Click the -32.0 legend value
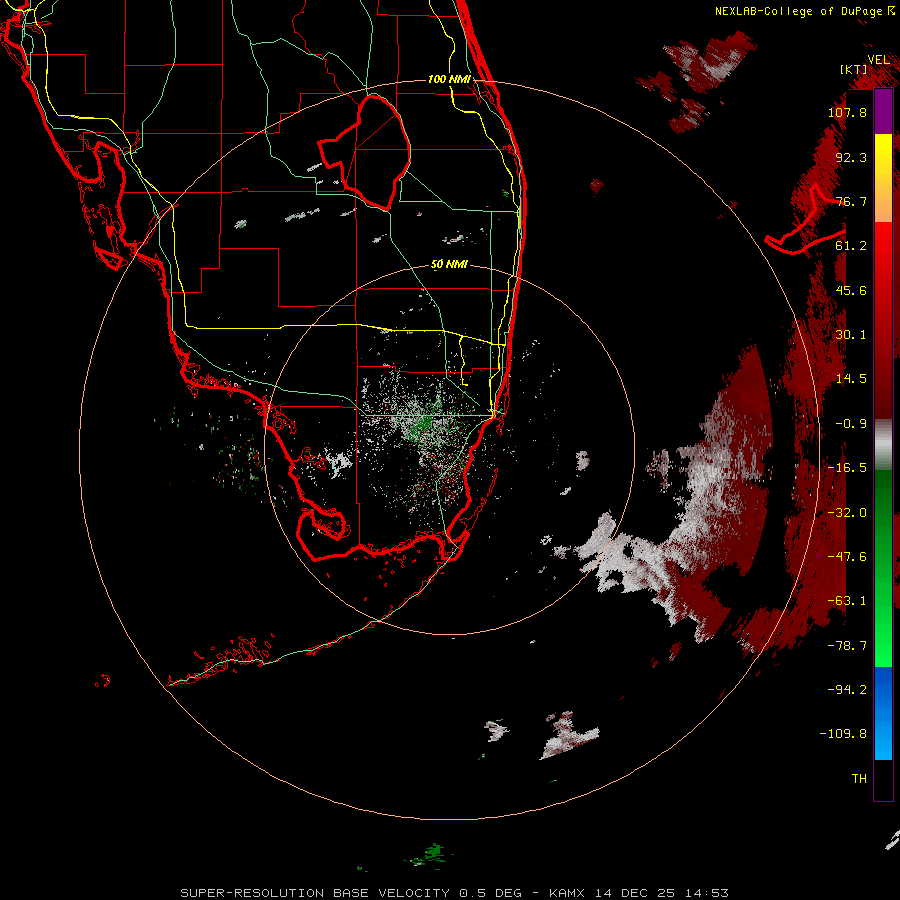Viewport: 900px width, 900px height. tap(847, 513)
